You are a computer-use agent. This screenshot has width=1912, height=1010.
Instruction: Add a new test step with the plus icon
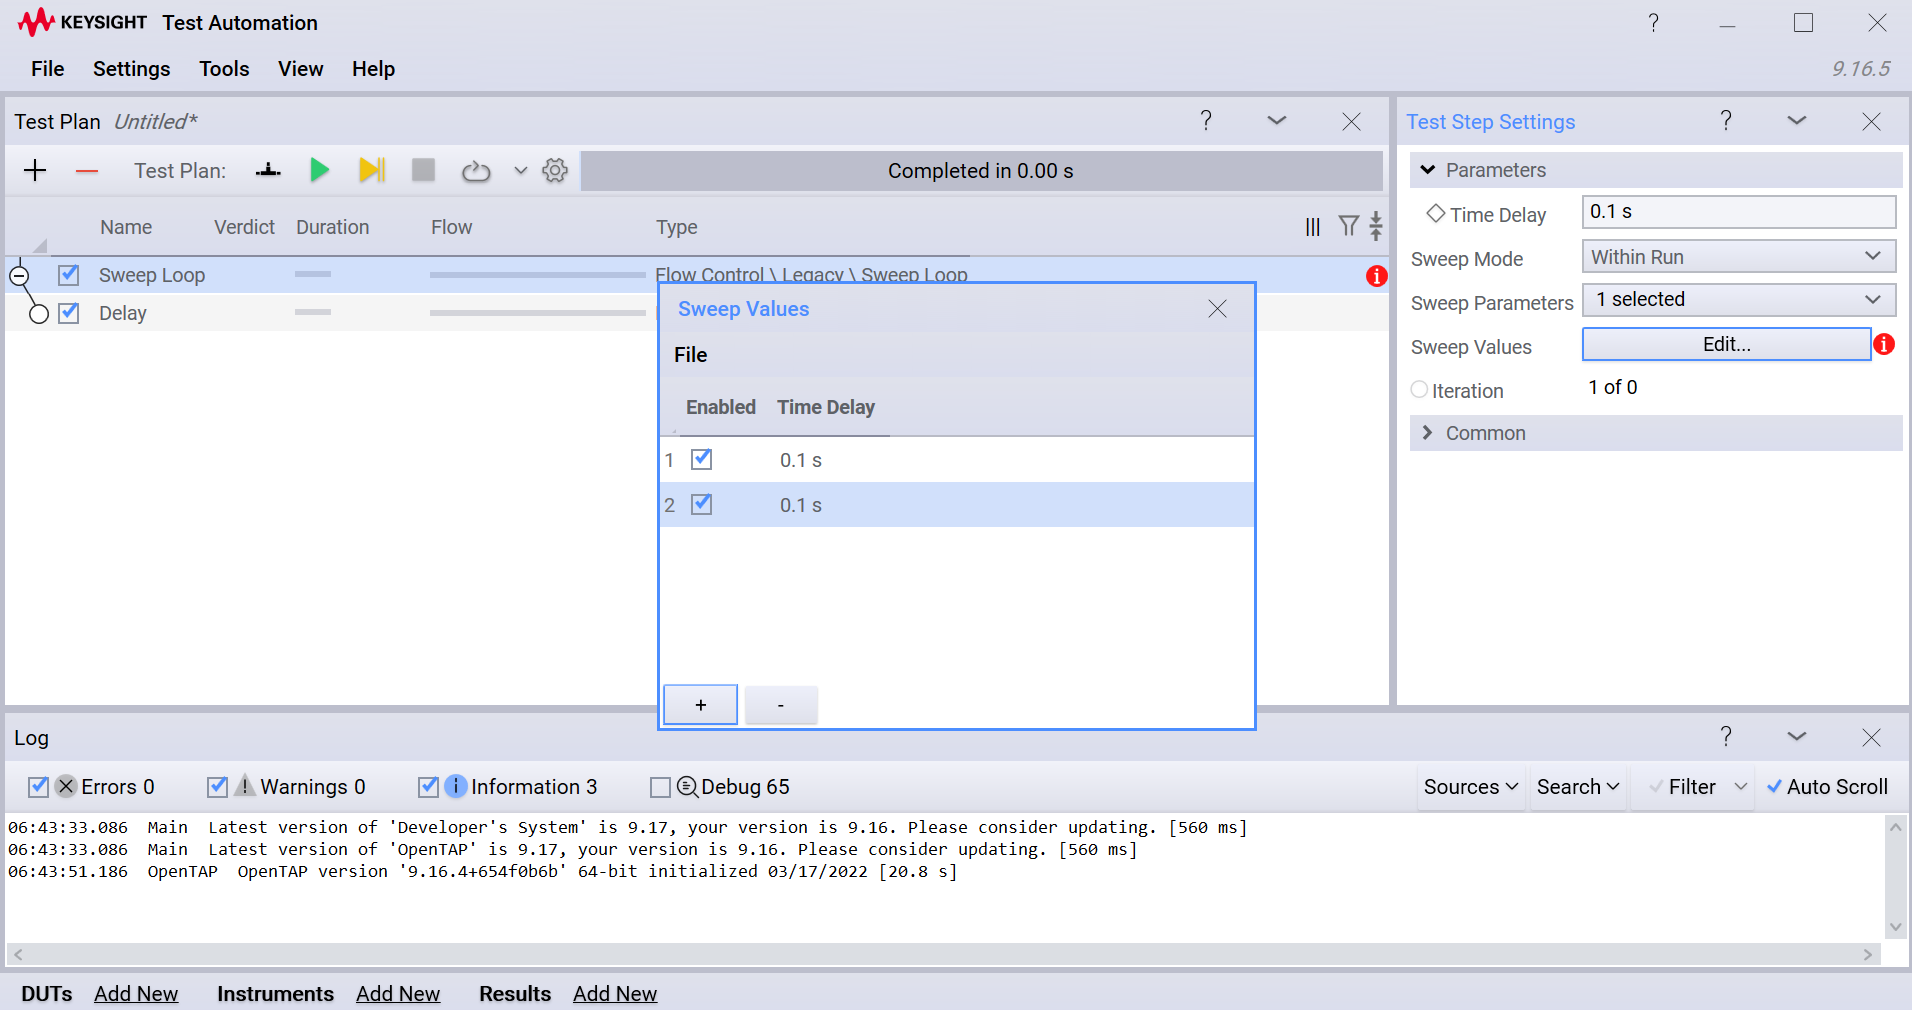click(x=34, y=170)
